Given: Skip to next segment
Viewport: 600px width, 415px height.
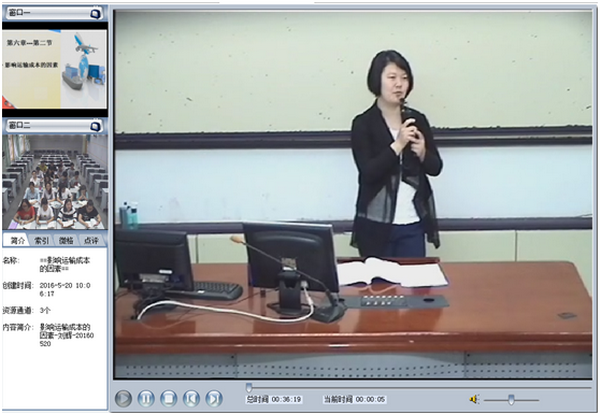Looking at the screenshot, I should click(x=214, y=398).
